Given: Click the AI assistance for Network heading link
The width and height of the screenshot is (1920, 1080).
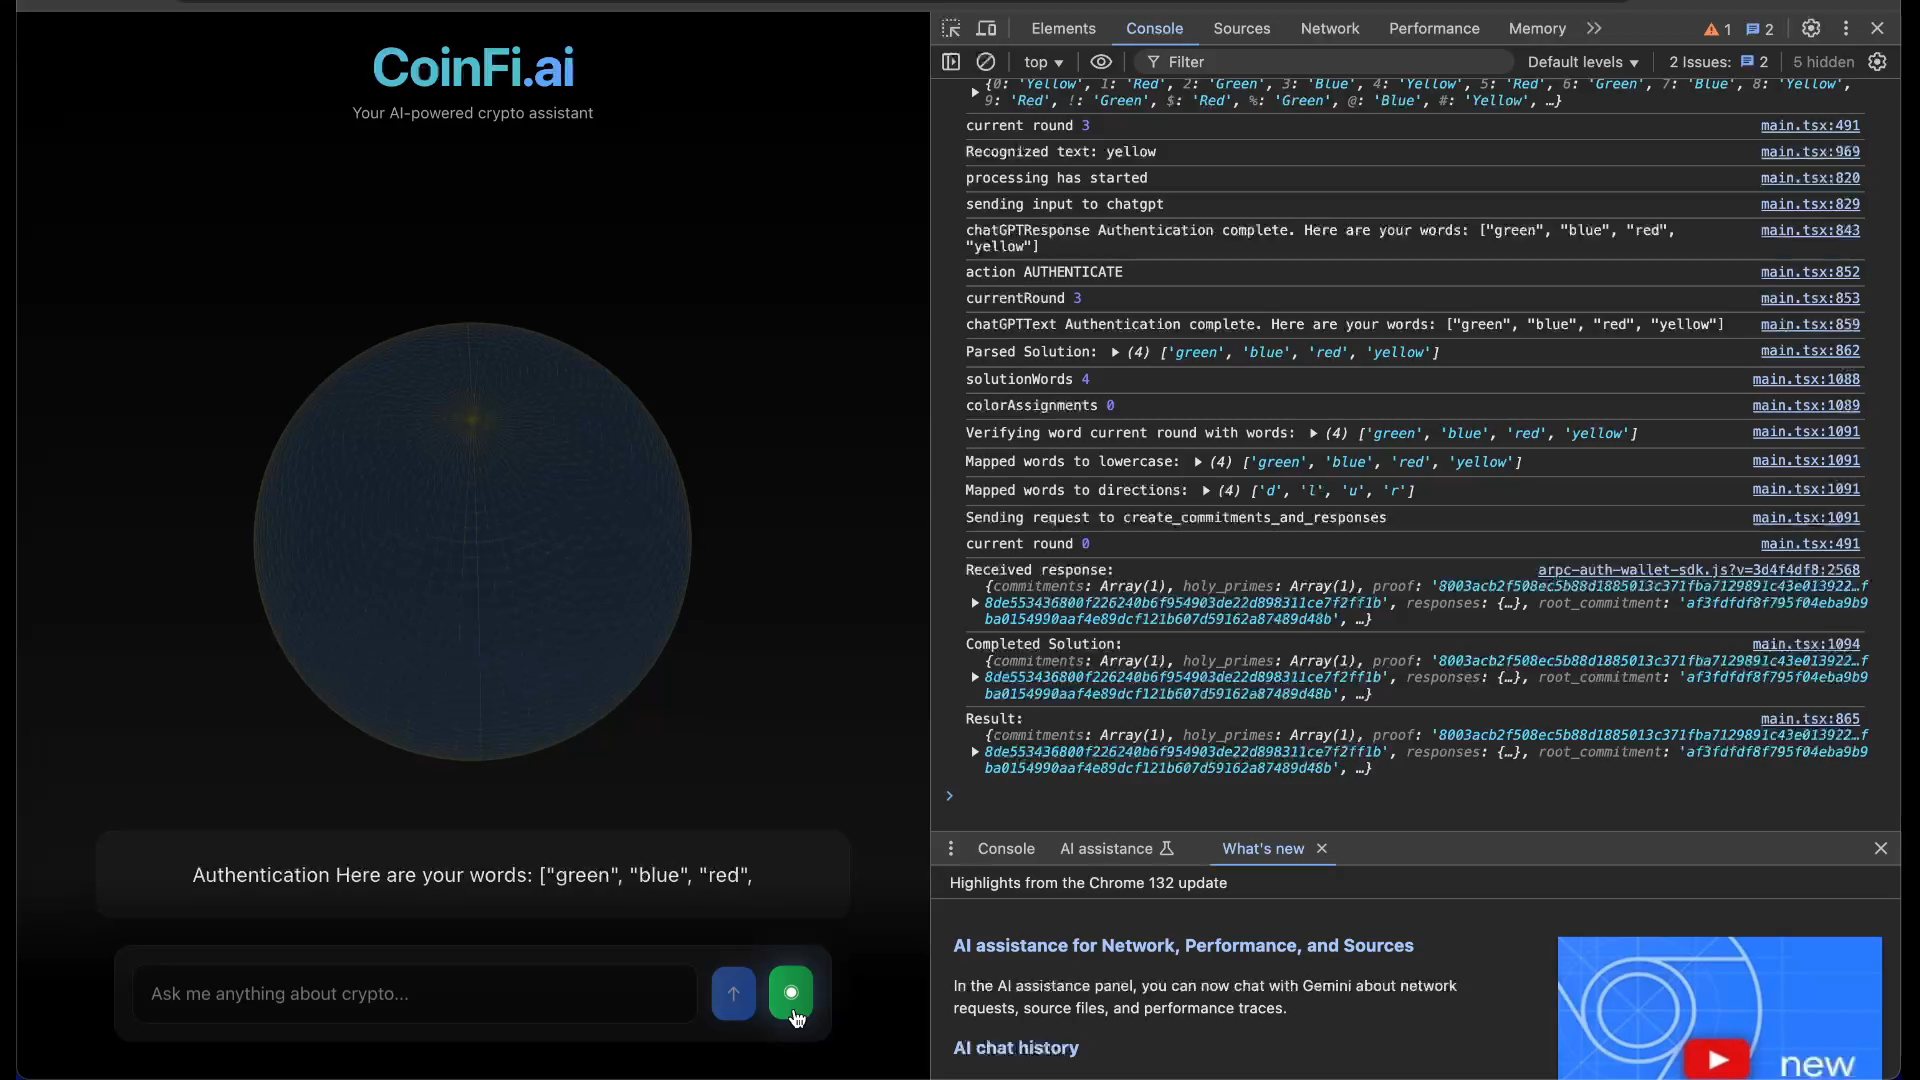Looking at the screenshot, I should 1183,946.
